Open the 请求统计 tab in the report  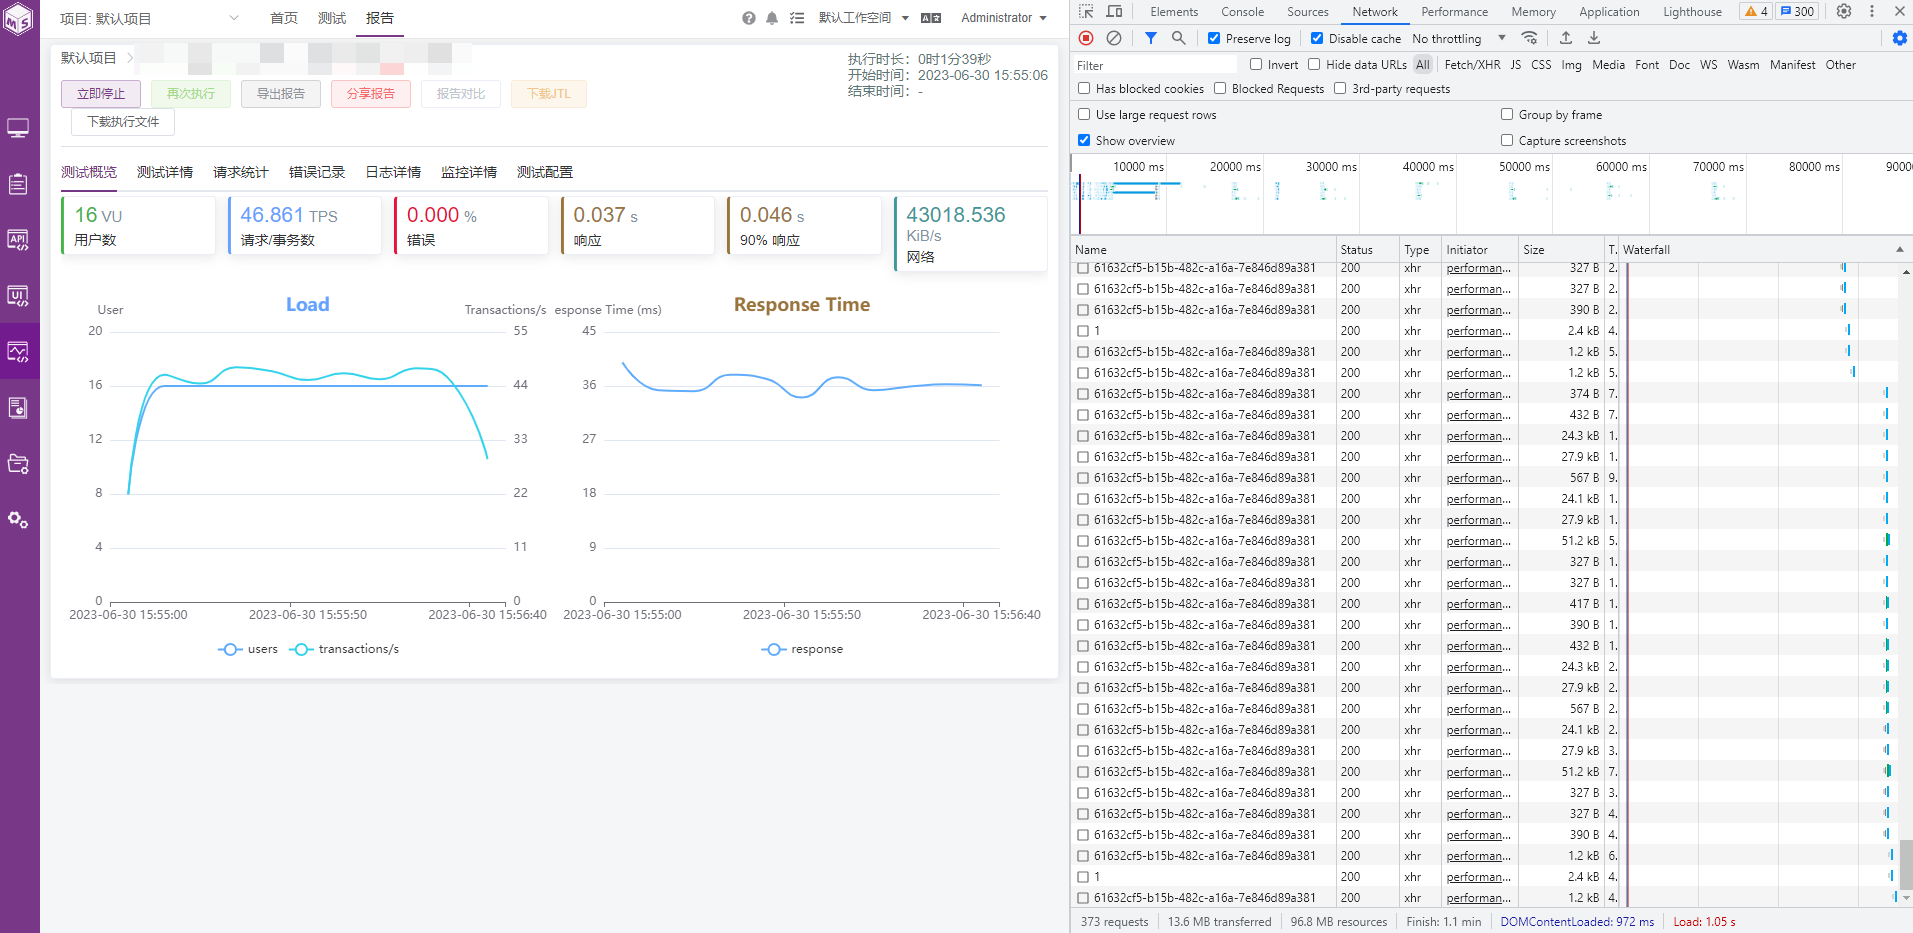pos(239,171)
